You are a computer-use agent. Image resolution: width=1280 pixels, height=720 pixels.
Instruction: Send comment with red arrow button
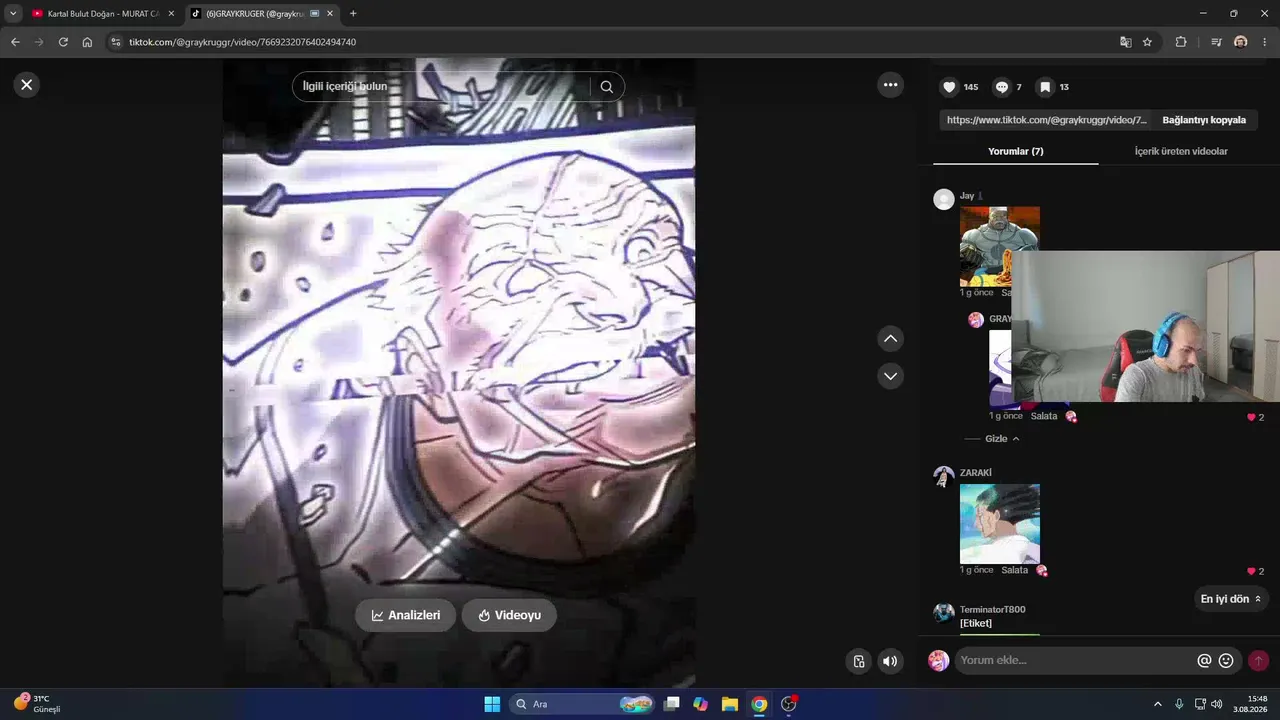(x=1258, y=661)
